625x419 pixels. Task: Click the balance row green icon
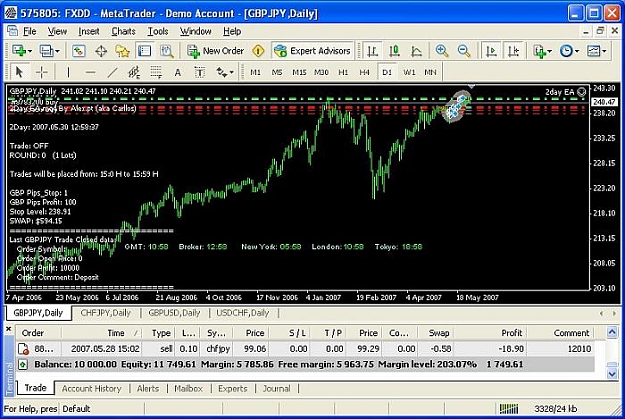click(x=23, y=364)
